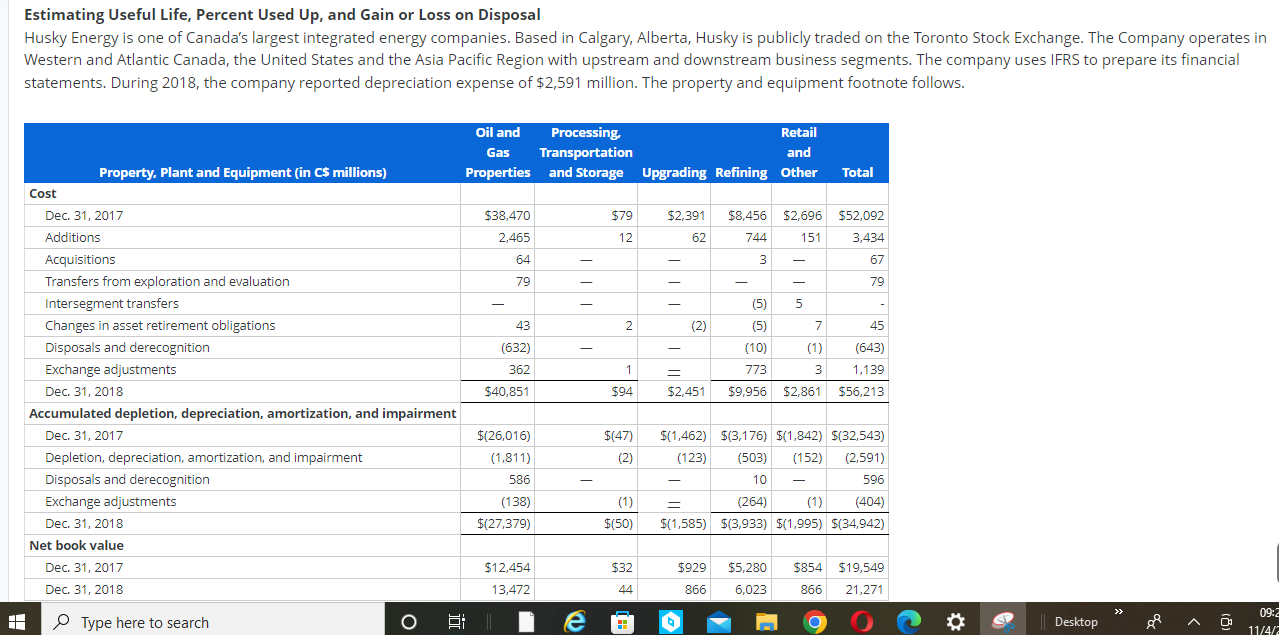This screenshot has width=1279, height=635.
Task: Click the '$40,851' Dec. 31, 2018 cost
Action: coord(507,391)
